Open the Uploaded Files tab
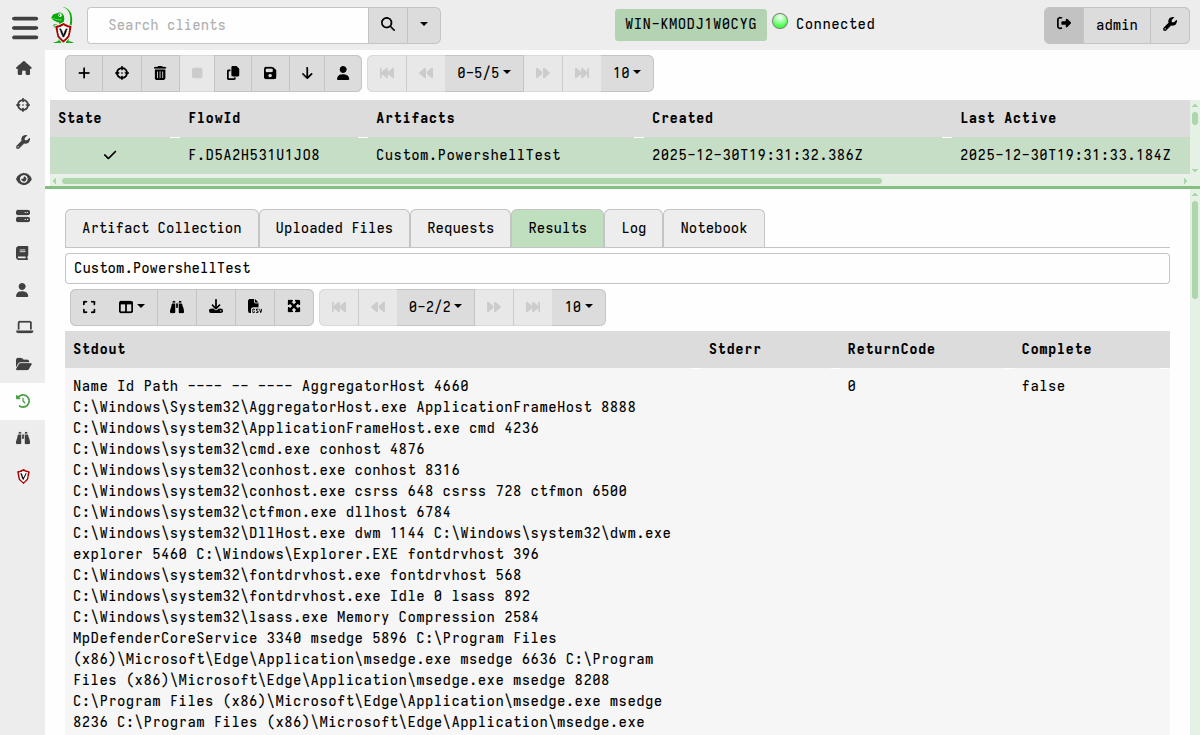The height and width of the screenshot is (735, 1200). (x=334, y=228)
